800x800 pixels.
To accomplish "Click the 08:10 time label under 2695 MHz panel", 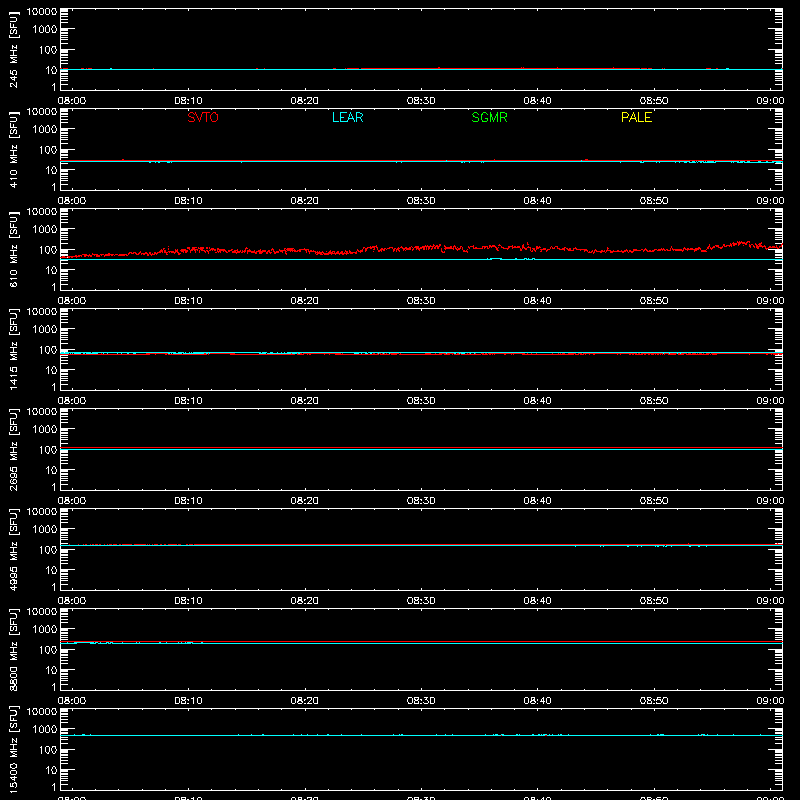I will [x=188, y=501].
